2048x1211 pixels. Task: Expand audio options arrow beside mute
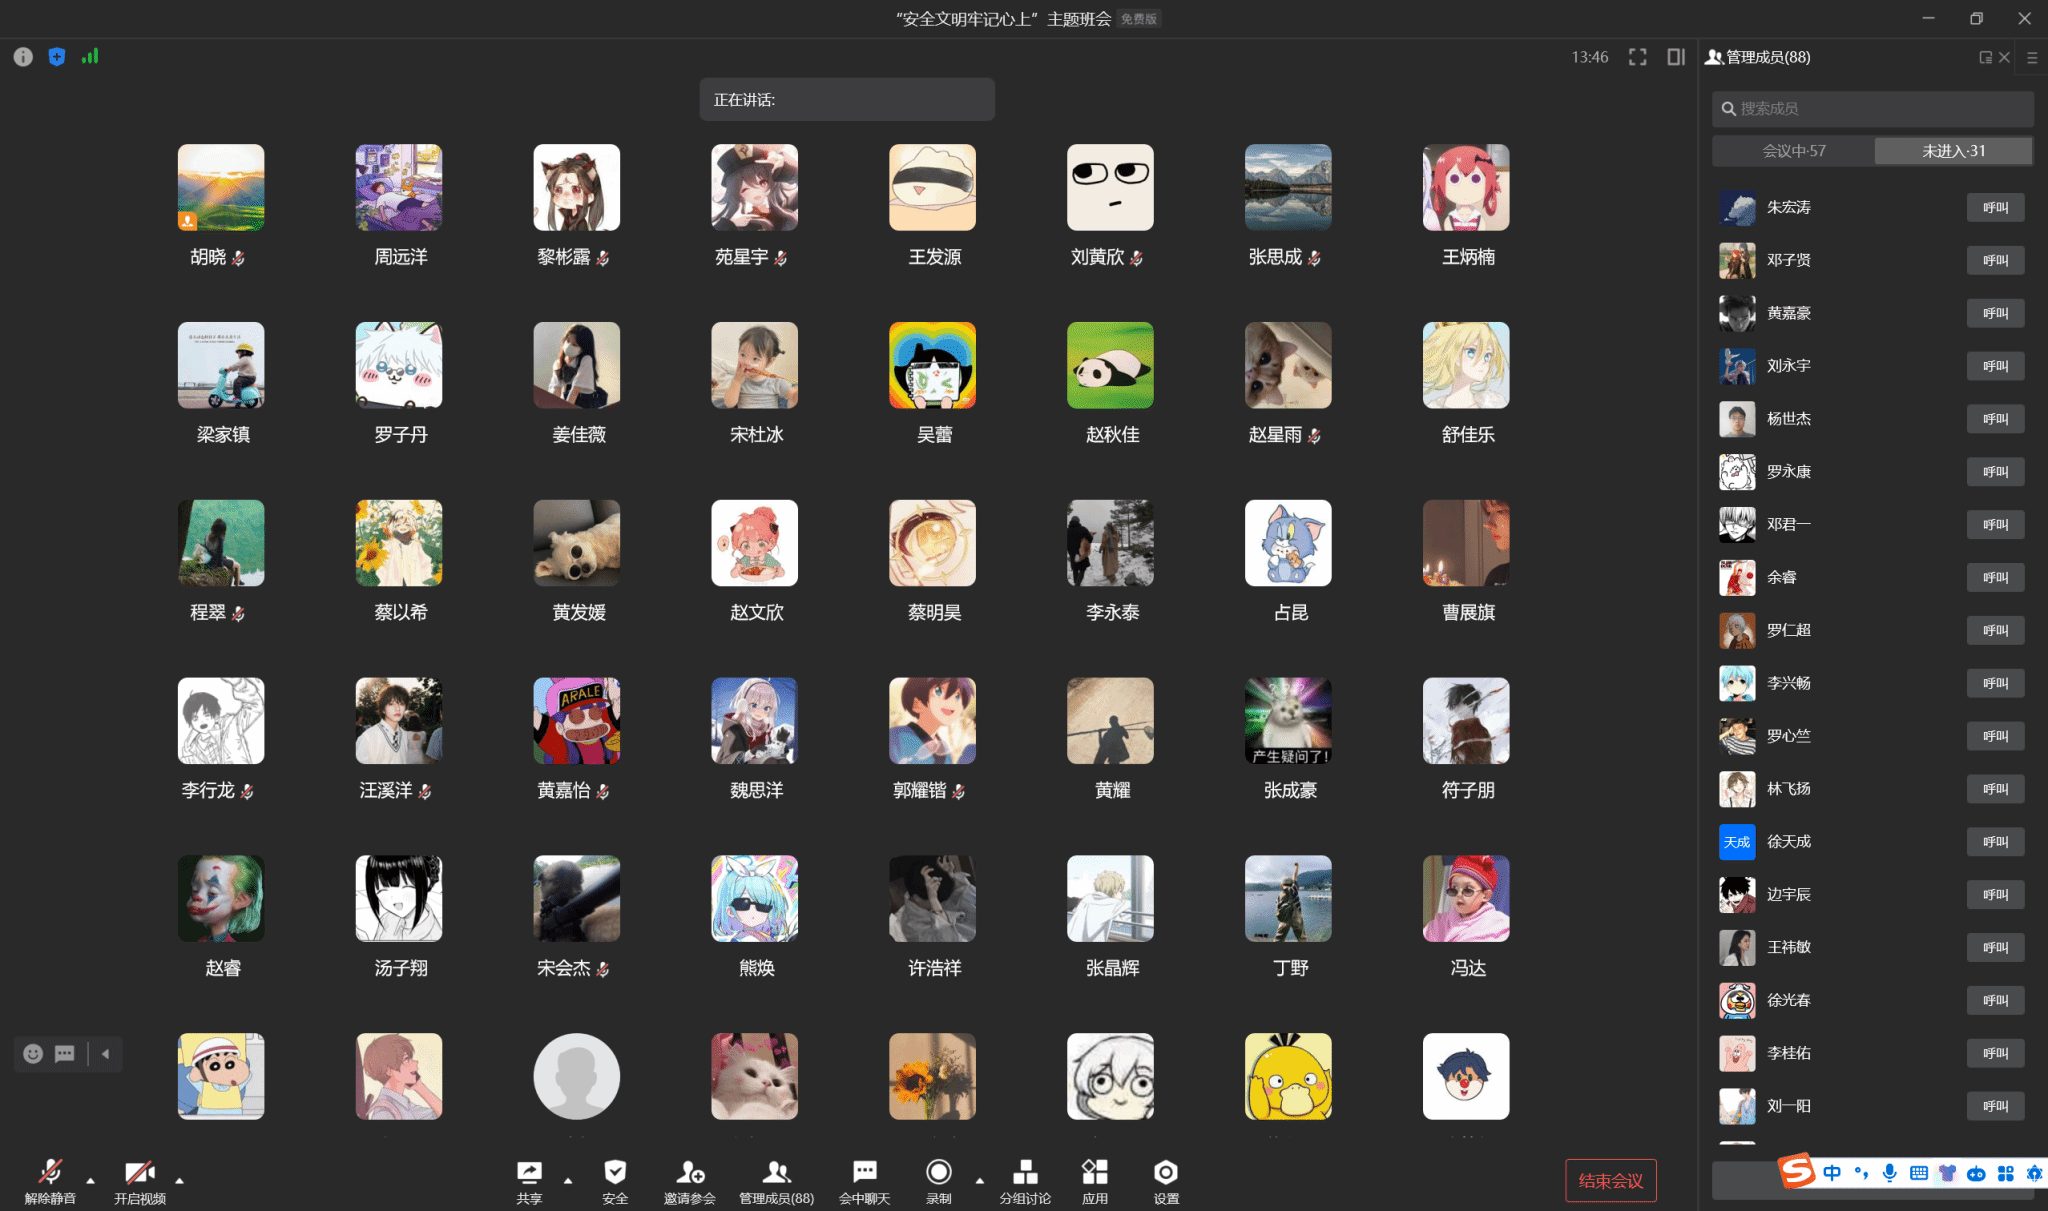(91, 1181)
